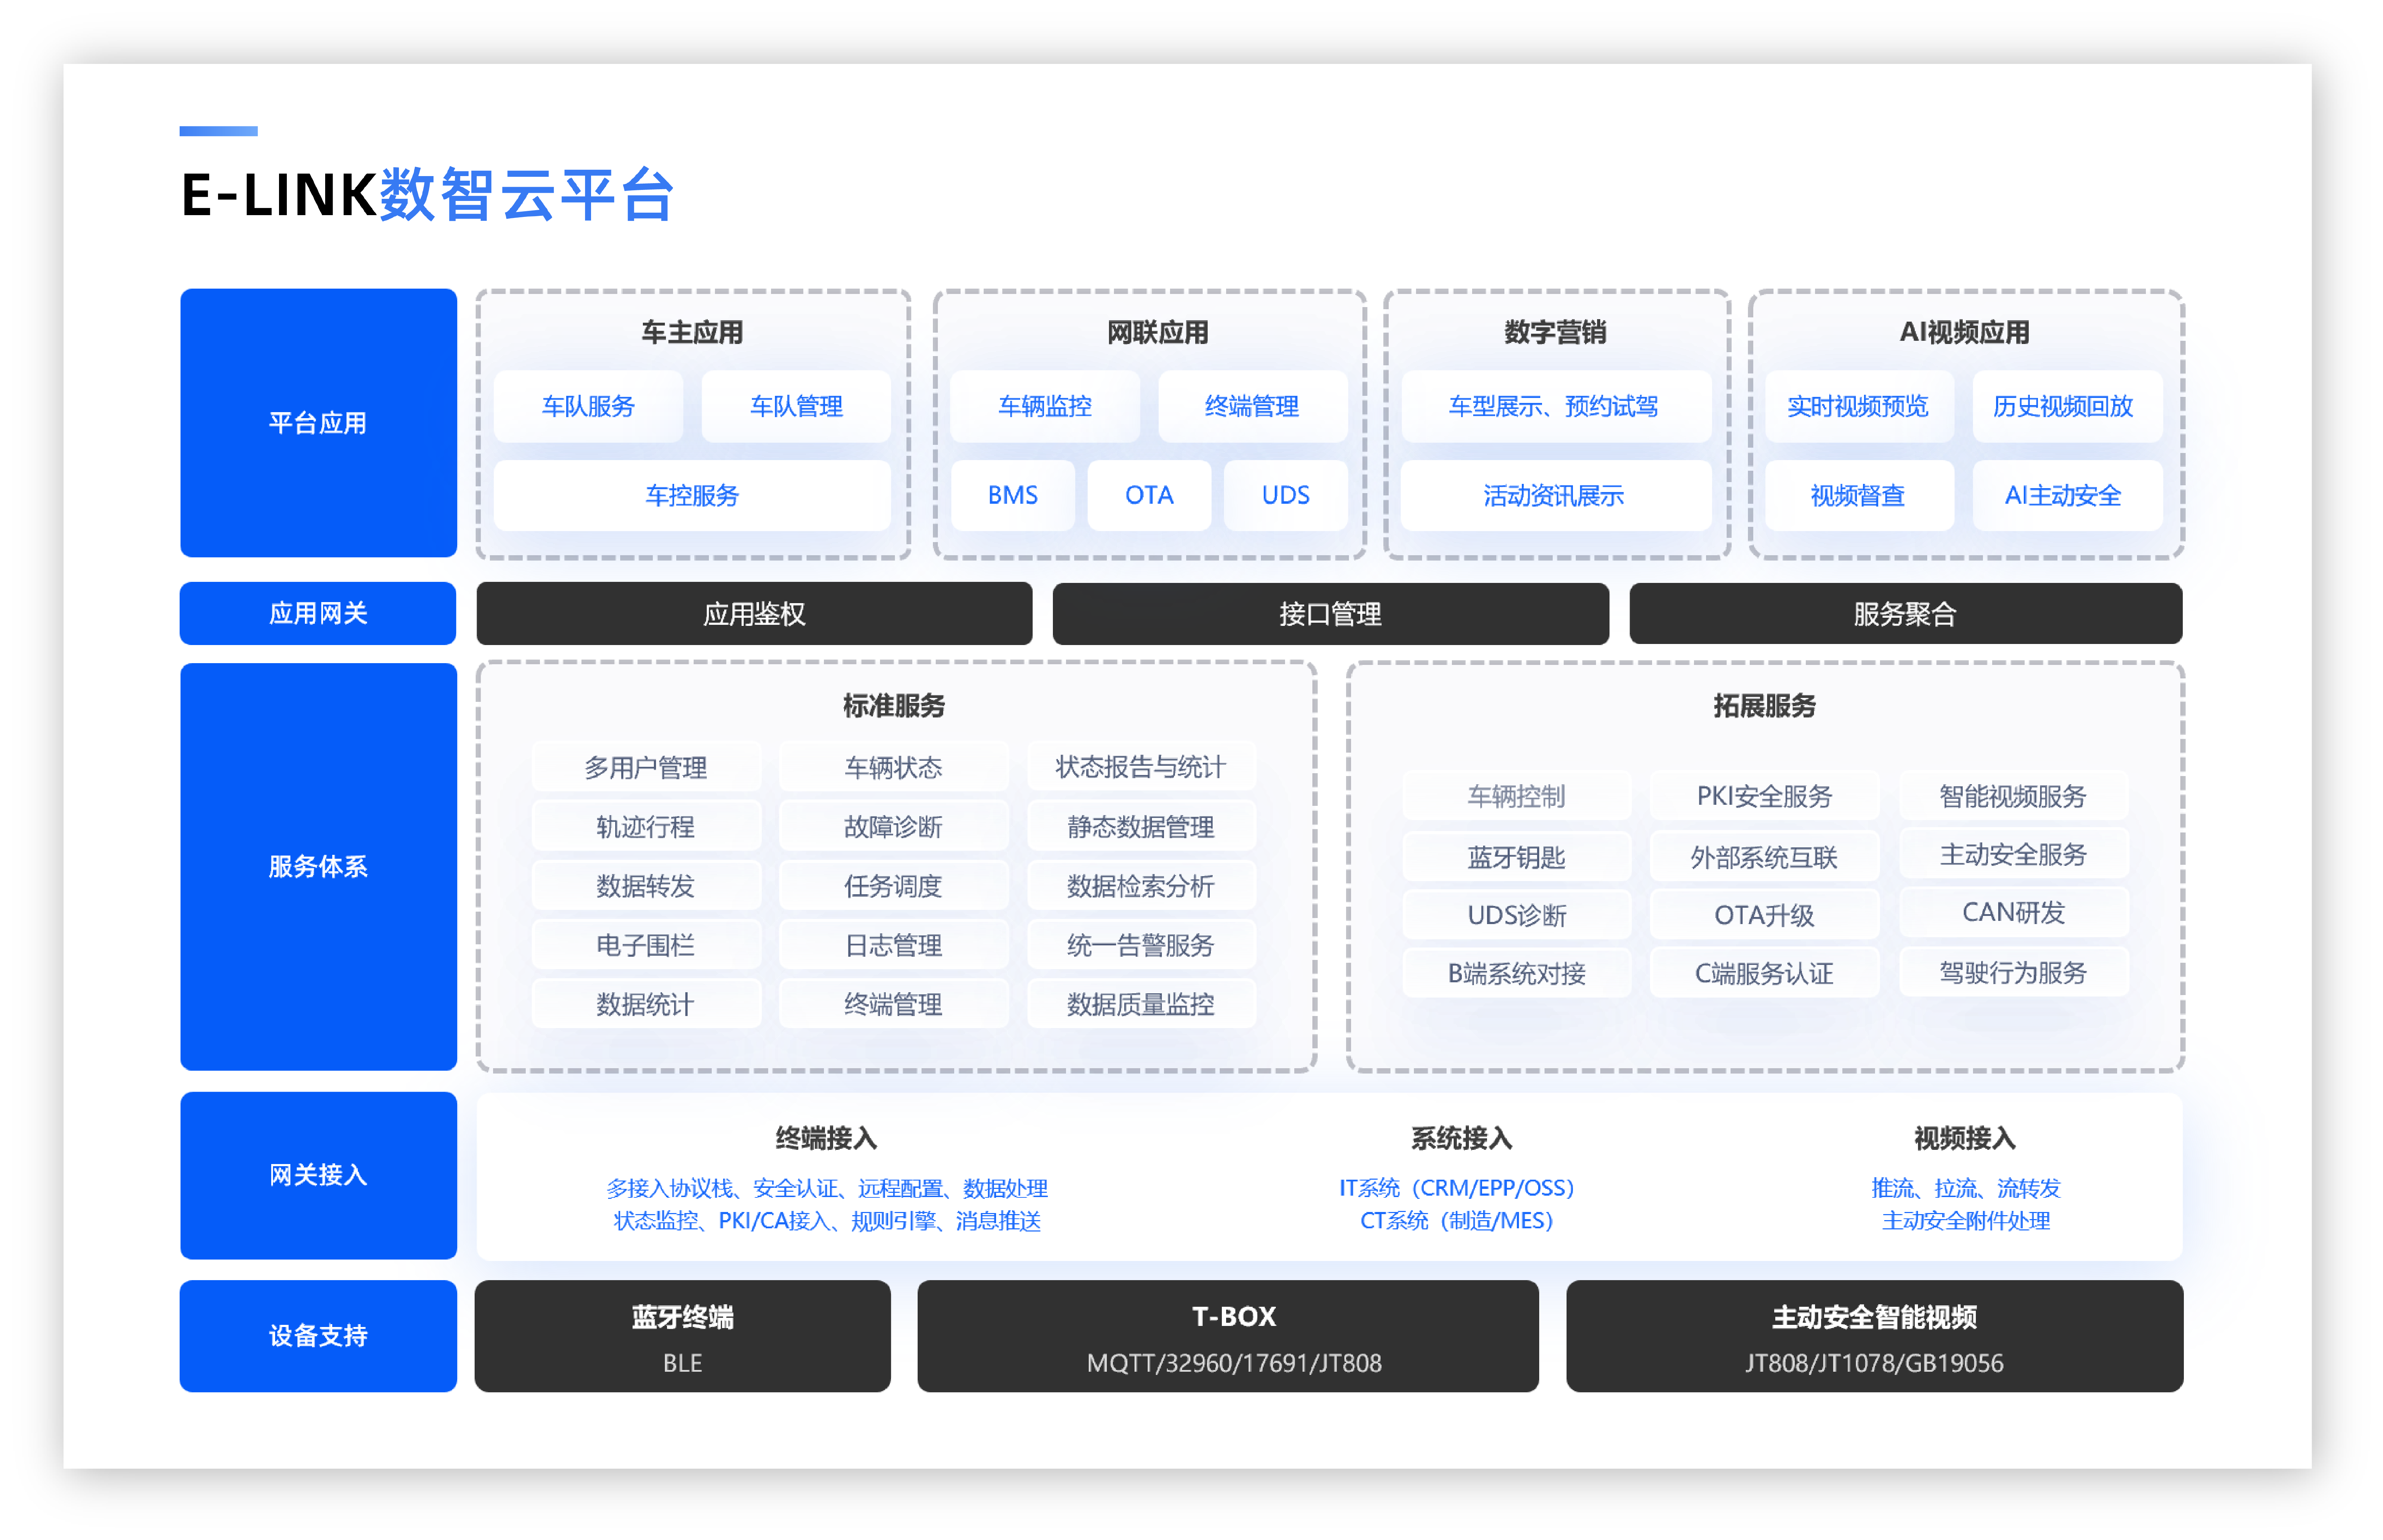
Task: Click the 车辆监控 card
Action: 1045,406
